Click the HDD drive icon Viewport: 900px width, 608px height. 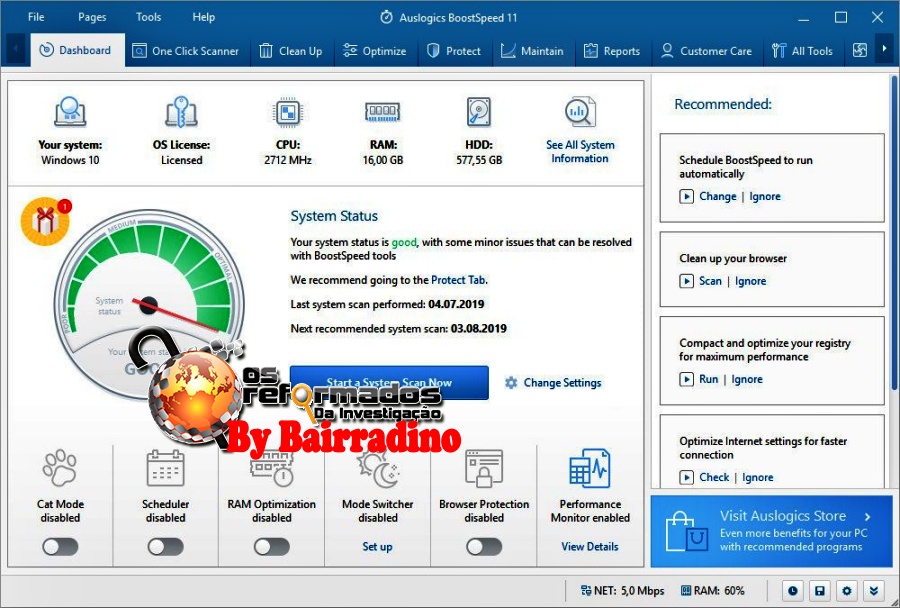tap(479, 112)
